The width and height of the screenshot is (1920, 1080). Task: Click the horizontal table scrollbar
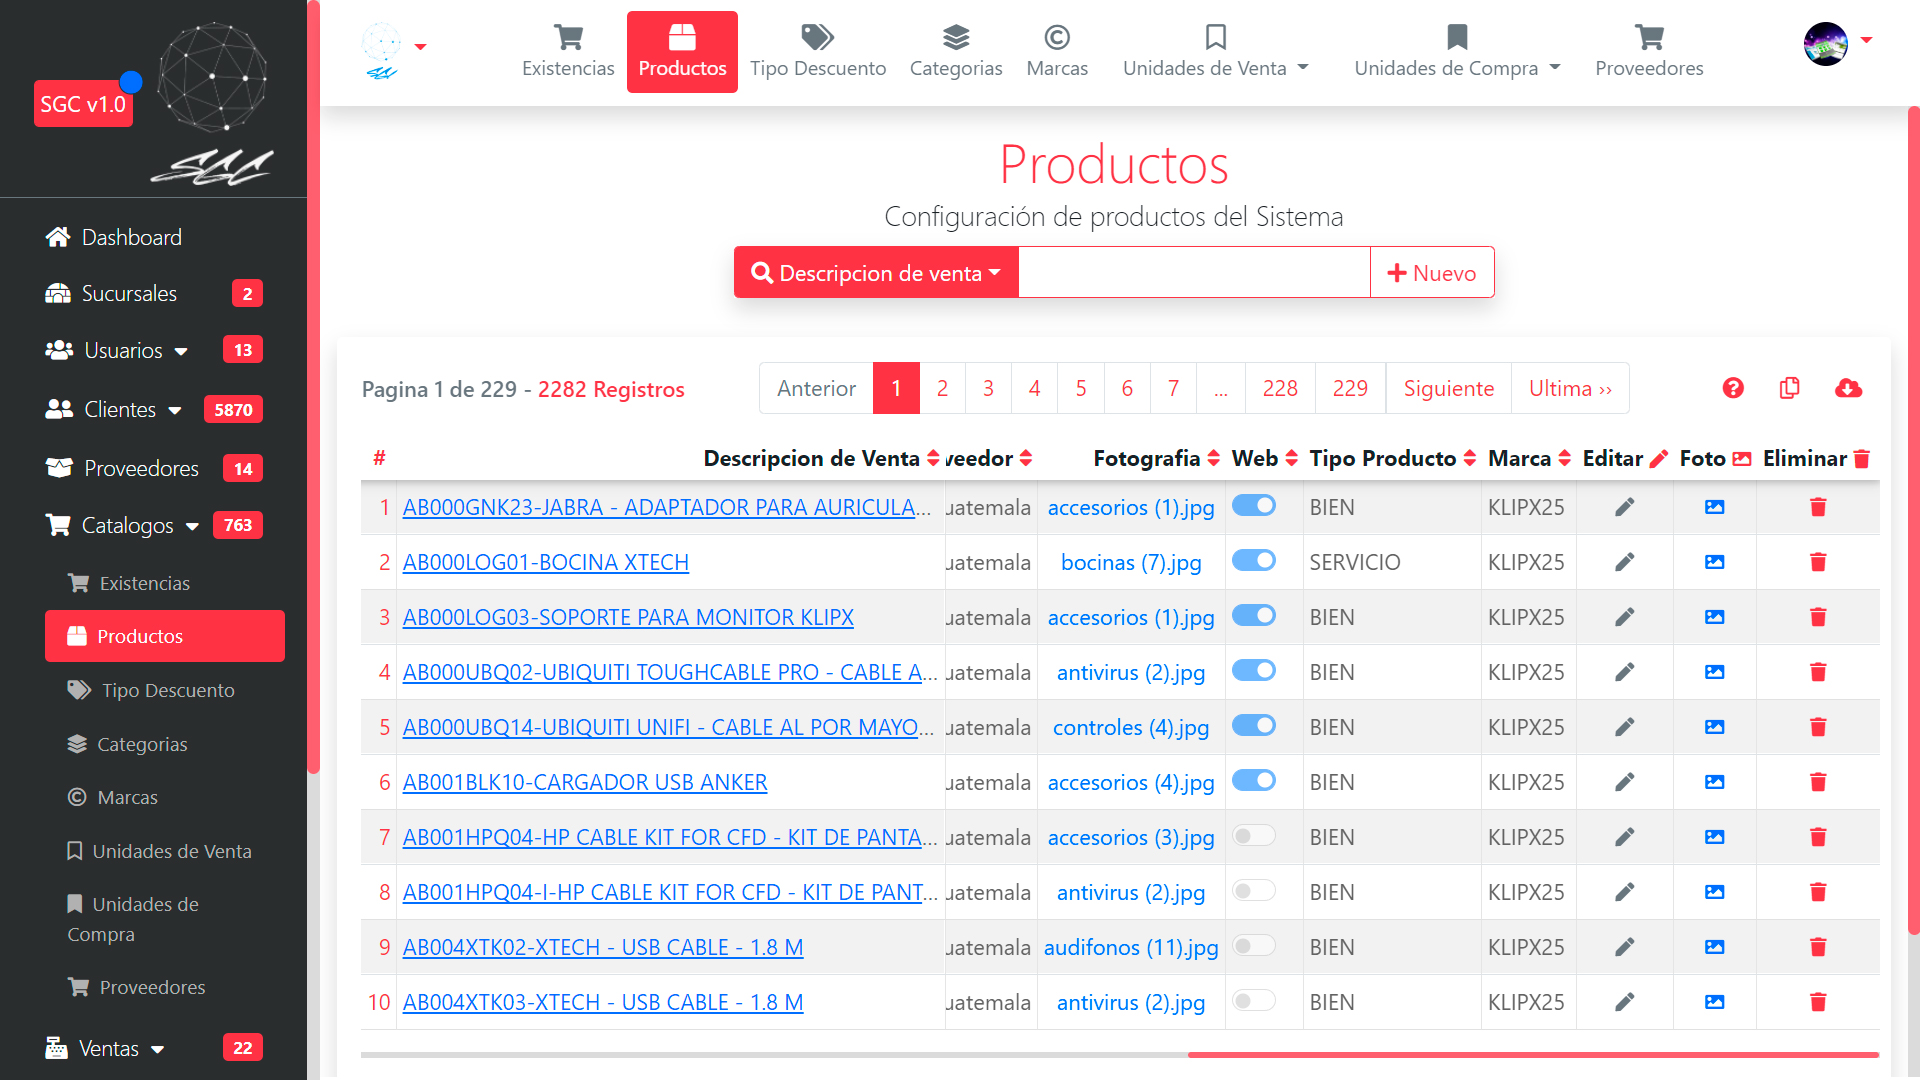(x=1532, y=1054)
